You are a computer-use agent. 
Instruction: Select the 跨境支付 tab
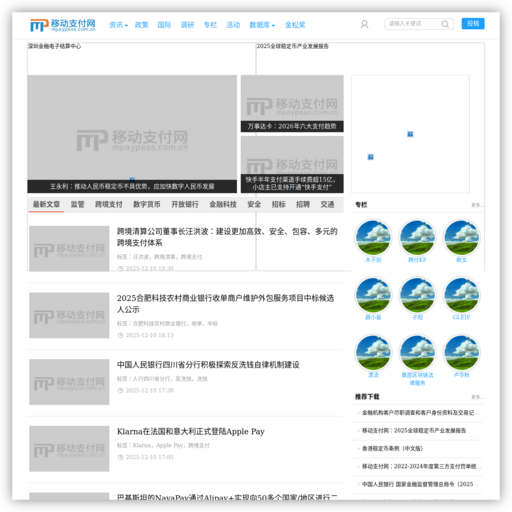tap(109, 204)
